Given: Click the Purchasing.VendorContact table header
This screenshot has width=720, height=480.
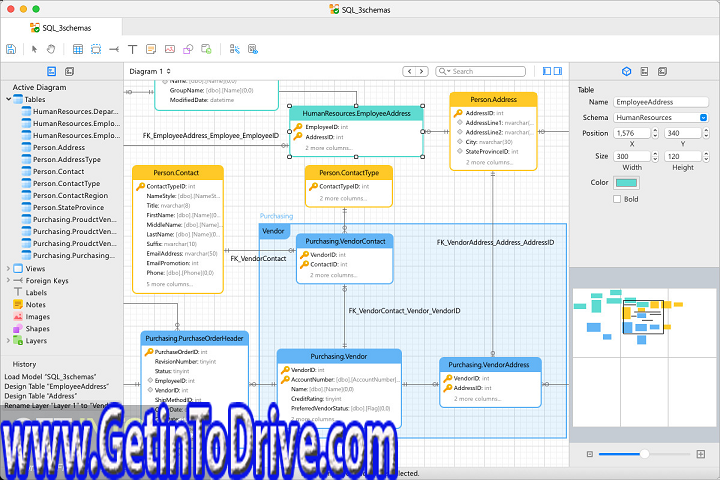Looking at the screenshot, I should [x=345, y=241].
